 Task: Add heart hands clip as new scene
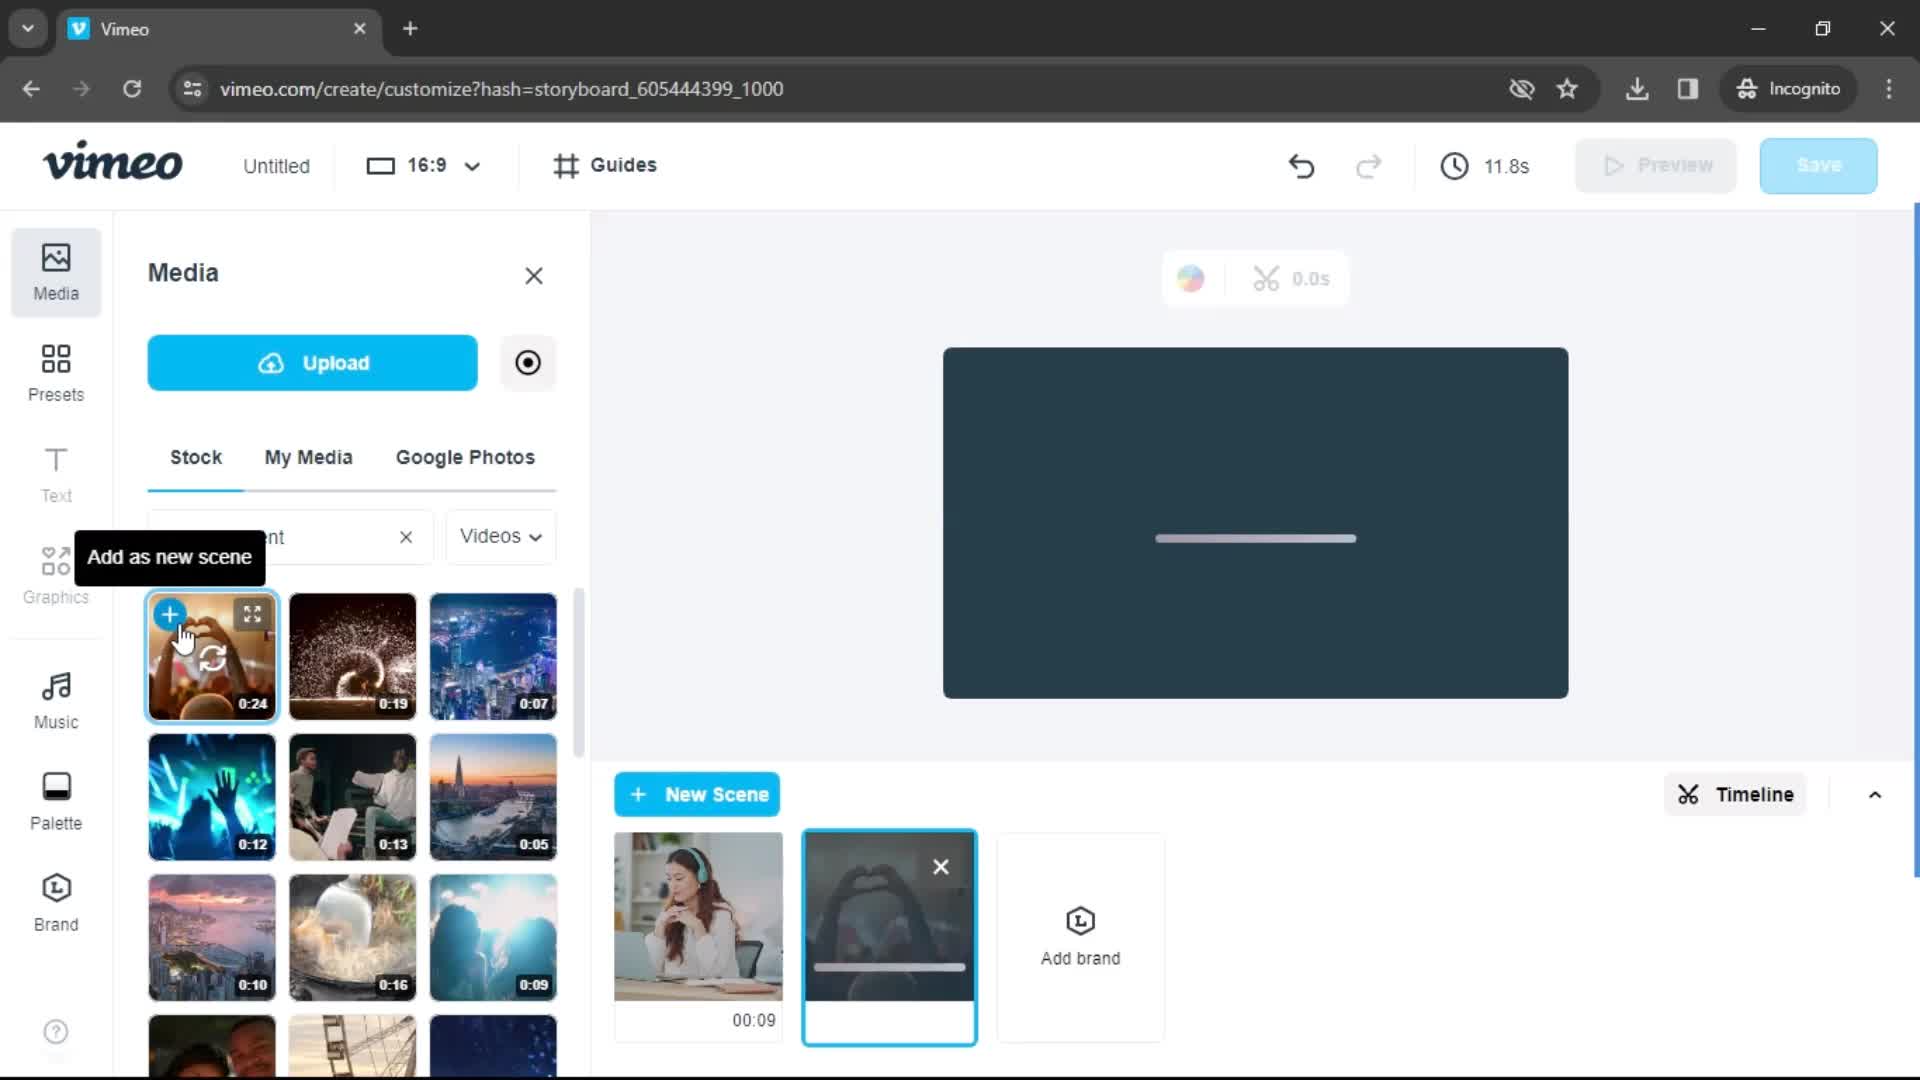(170, 614)
